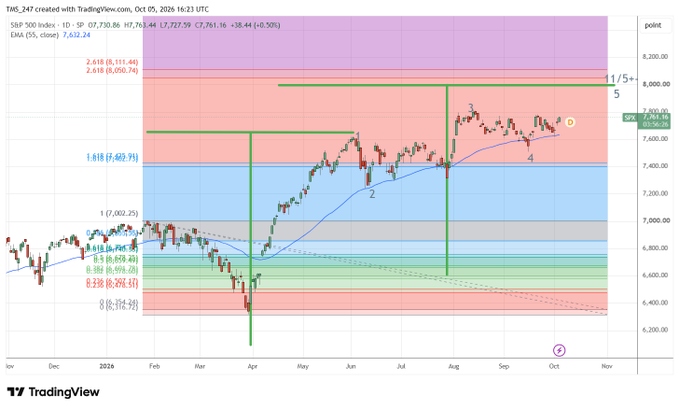Click the low price L7,727.59

click(x=175, y=25)
